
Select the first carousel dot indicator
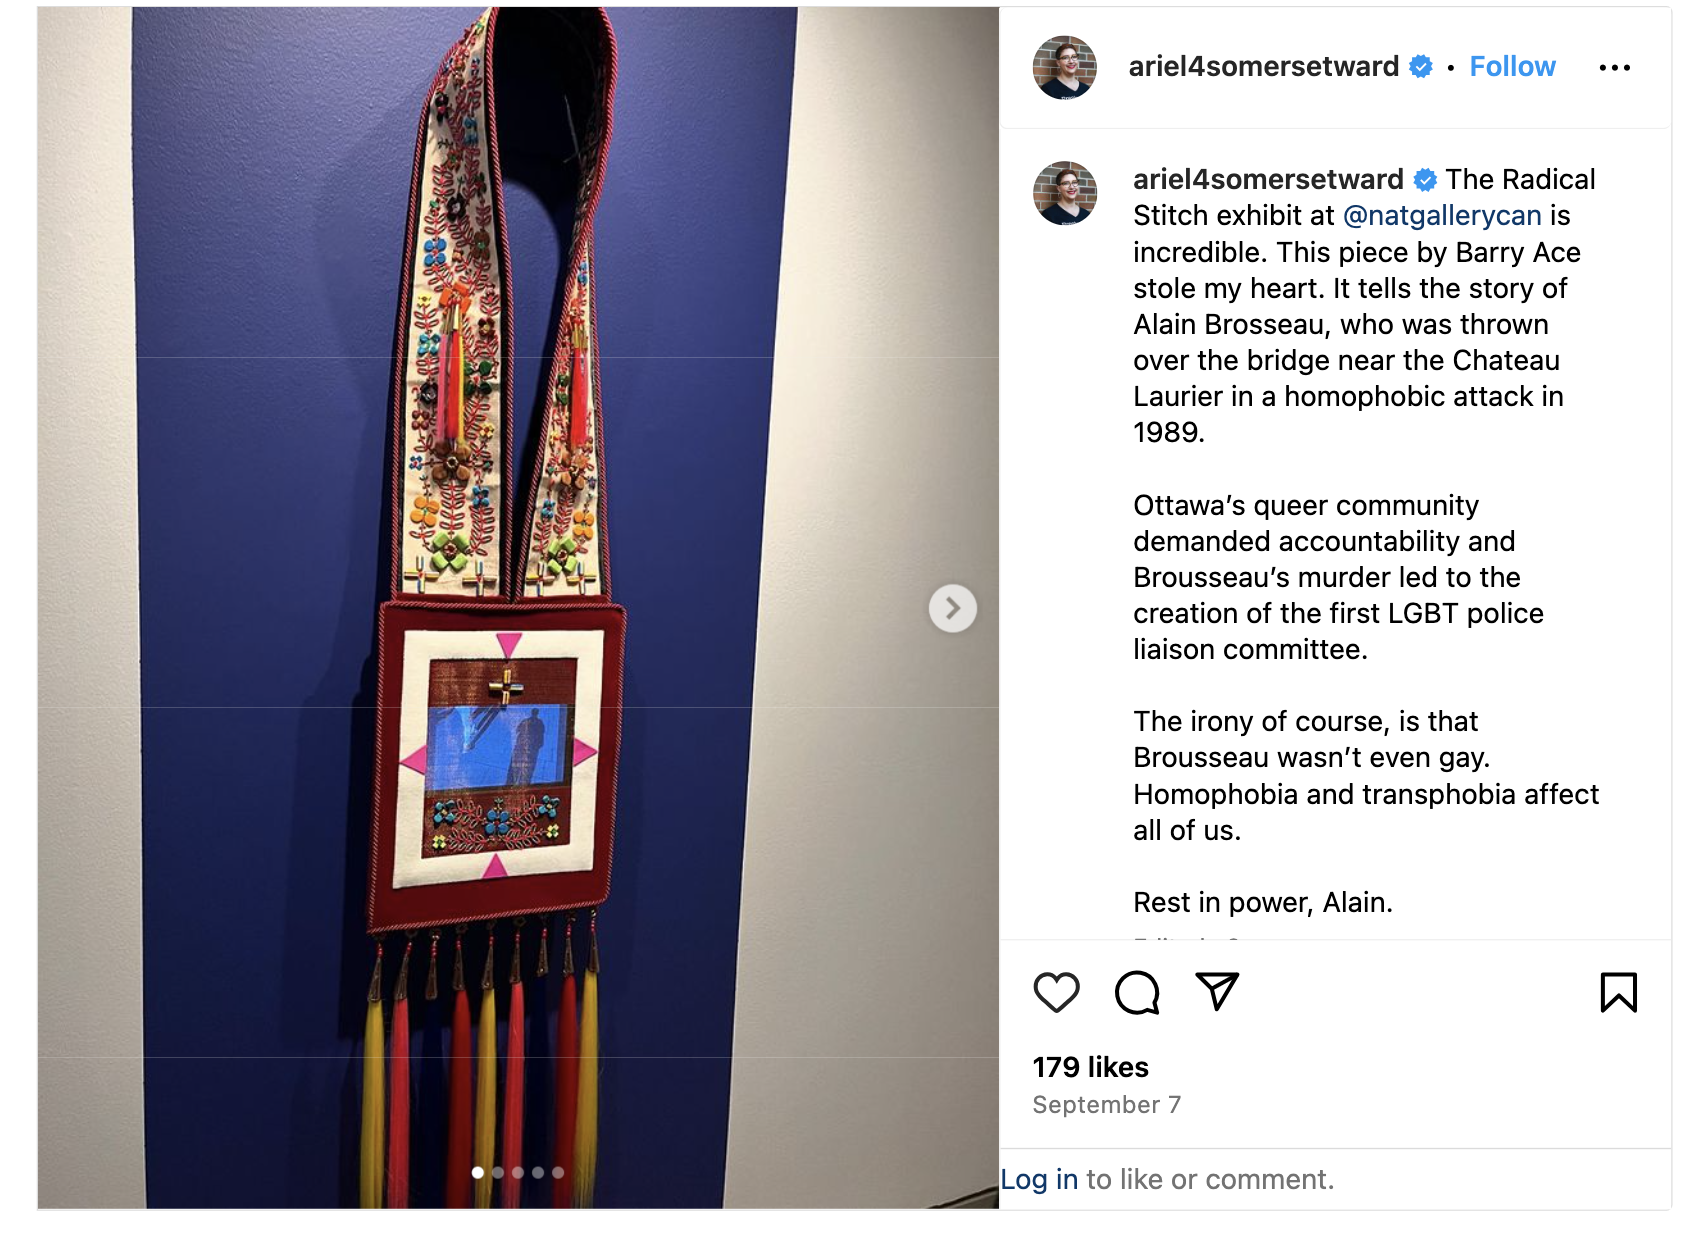pos(478,1172)
